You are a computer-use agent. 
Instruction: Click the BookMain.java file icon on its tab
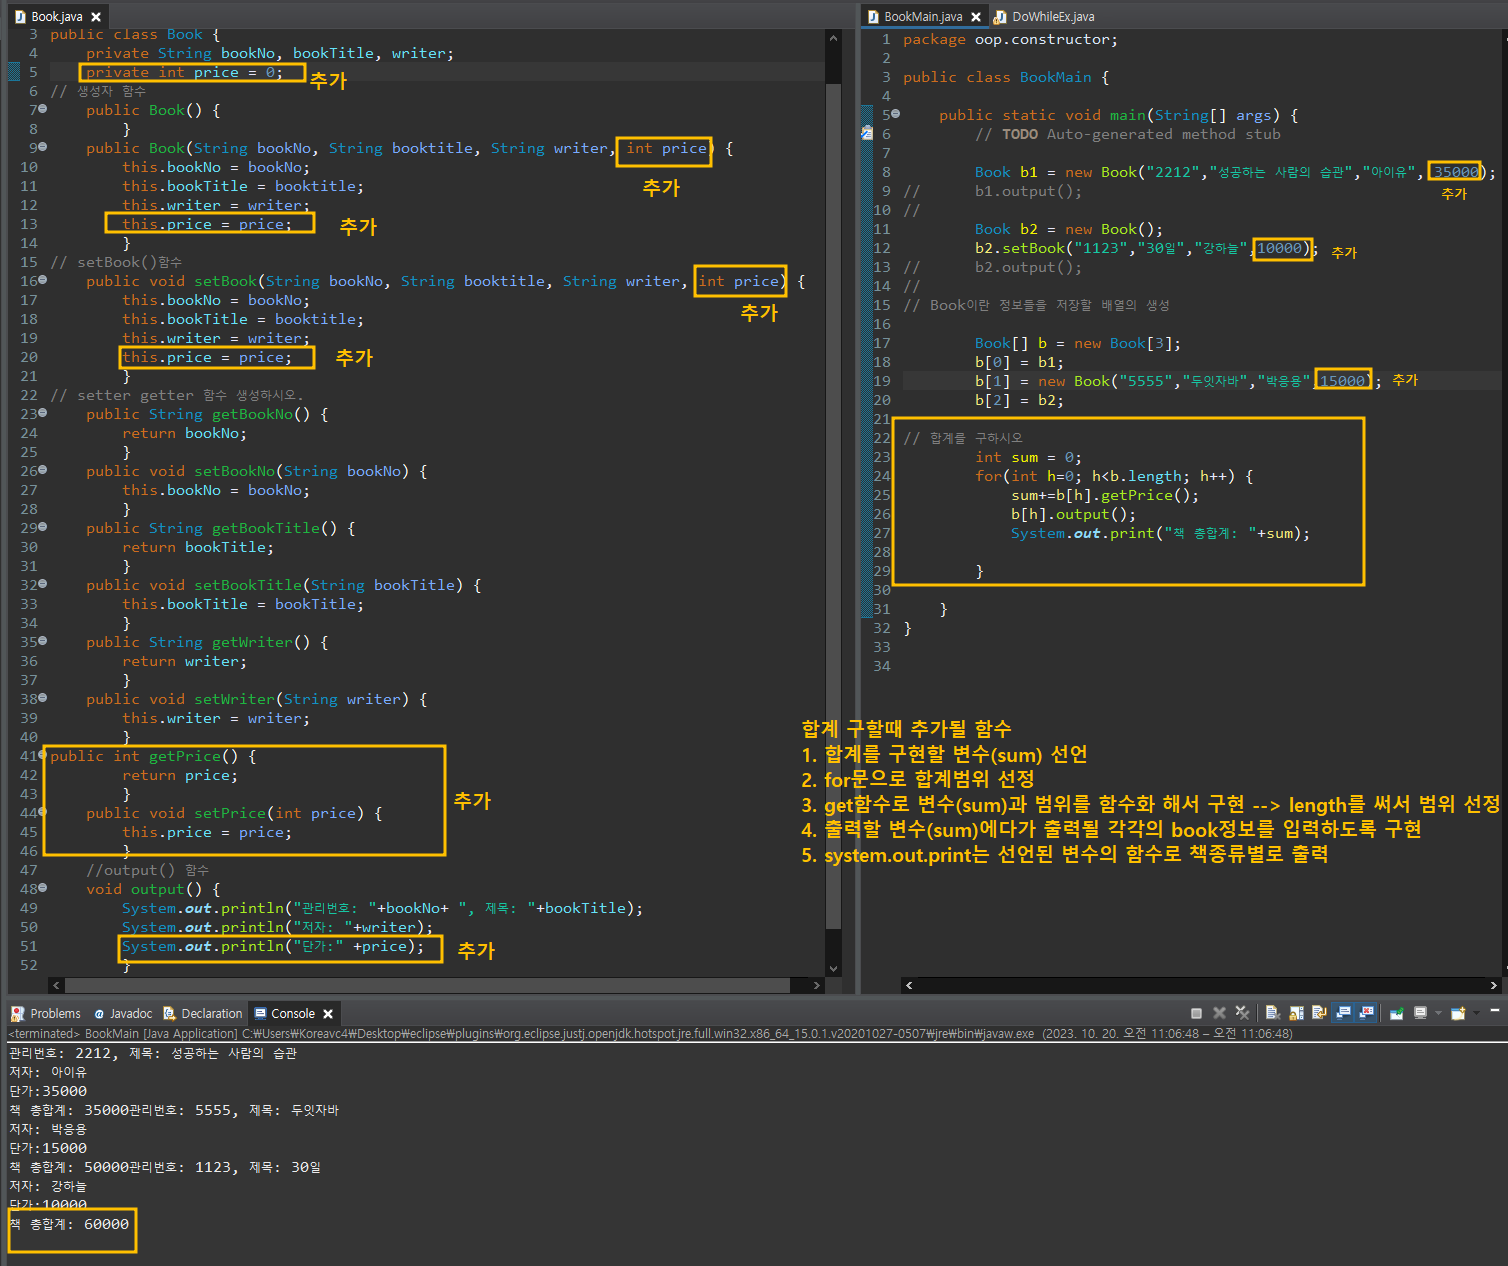pos(873,17)
